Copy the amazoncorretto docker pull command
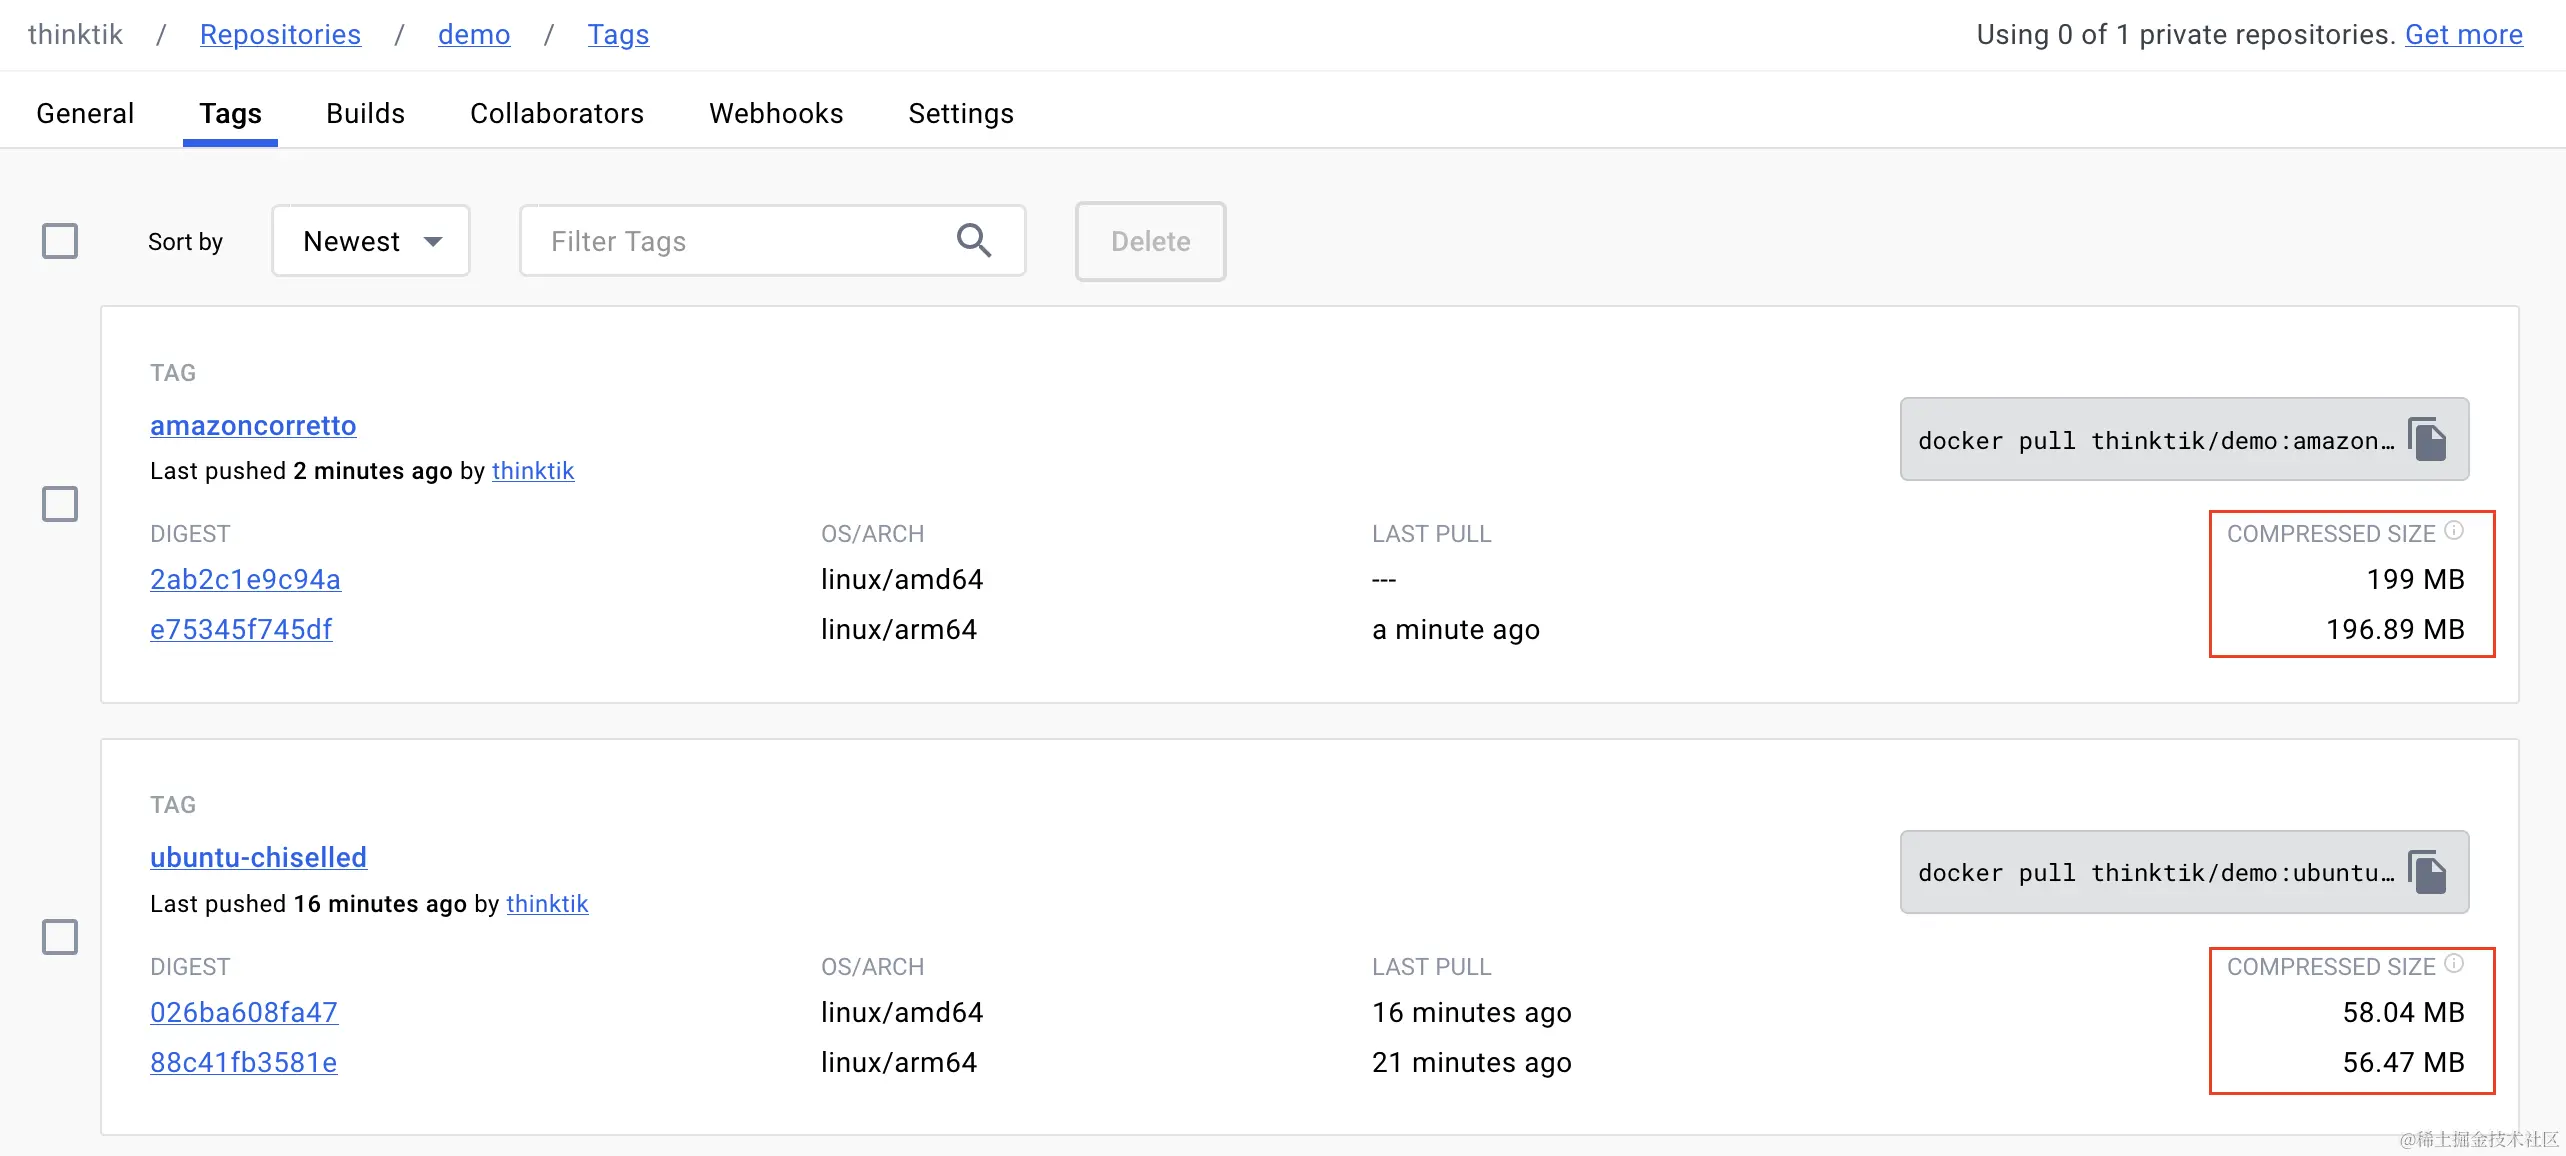 (2427, 440)
